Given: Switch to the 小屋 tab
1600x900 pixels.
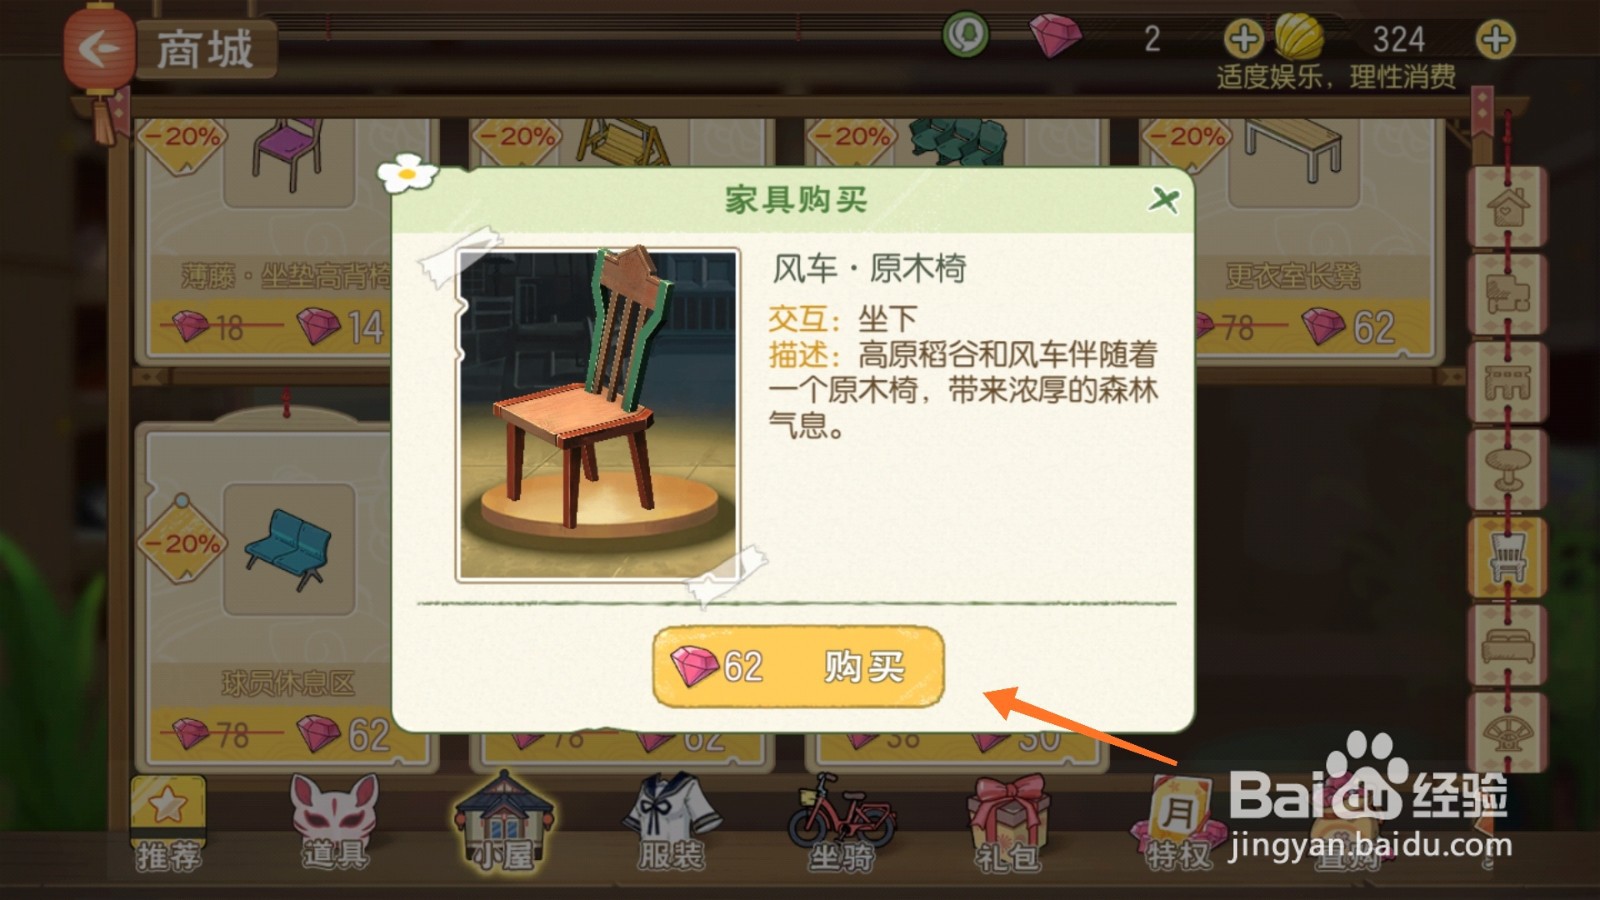Looking at the screenshot, I should tap(504, 822).
